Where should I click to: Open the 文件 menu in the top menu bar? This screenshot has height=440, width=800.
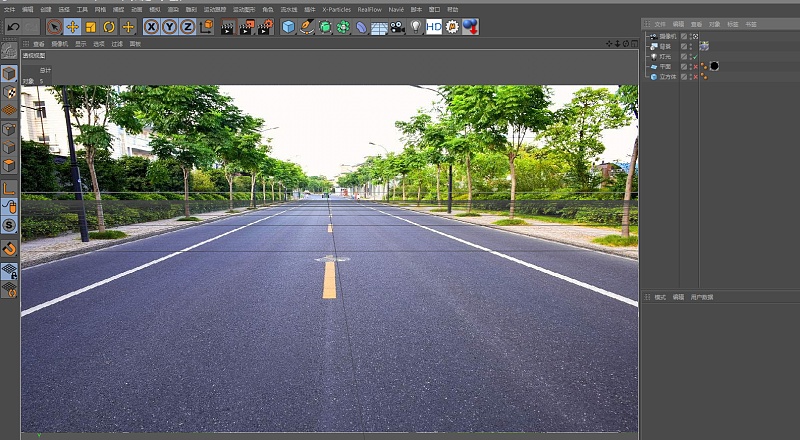pos(9,9)
